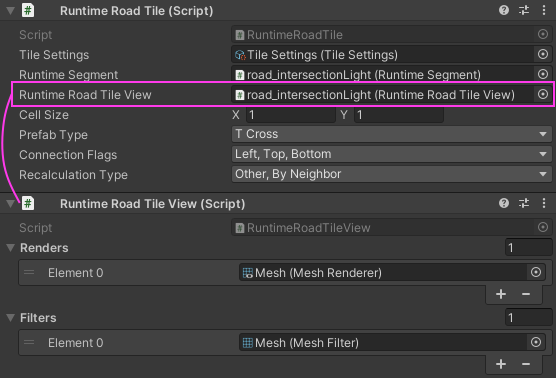Open object picker for Runtime Segment
Viewport: 556px width, 378px height.
coord(543,74)
